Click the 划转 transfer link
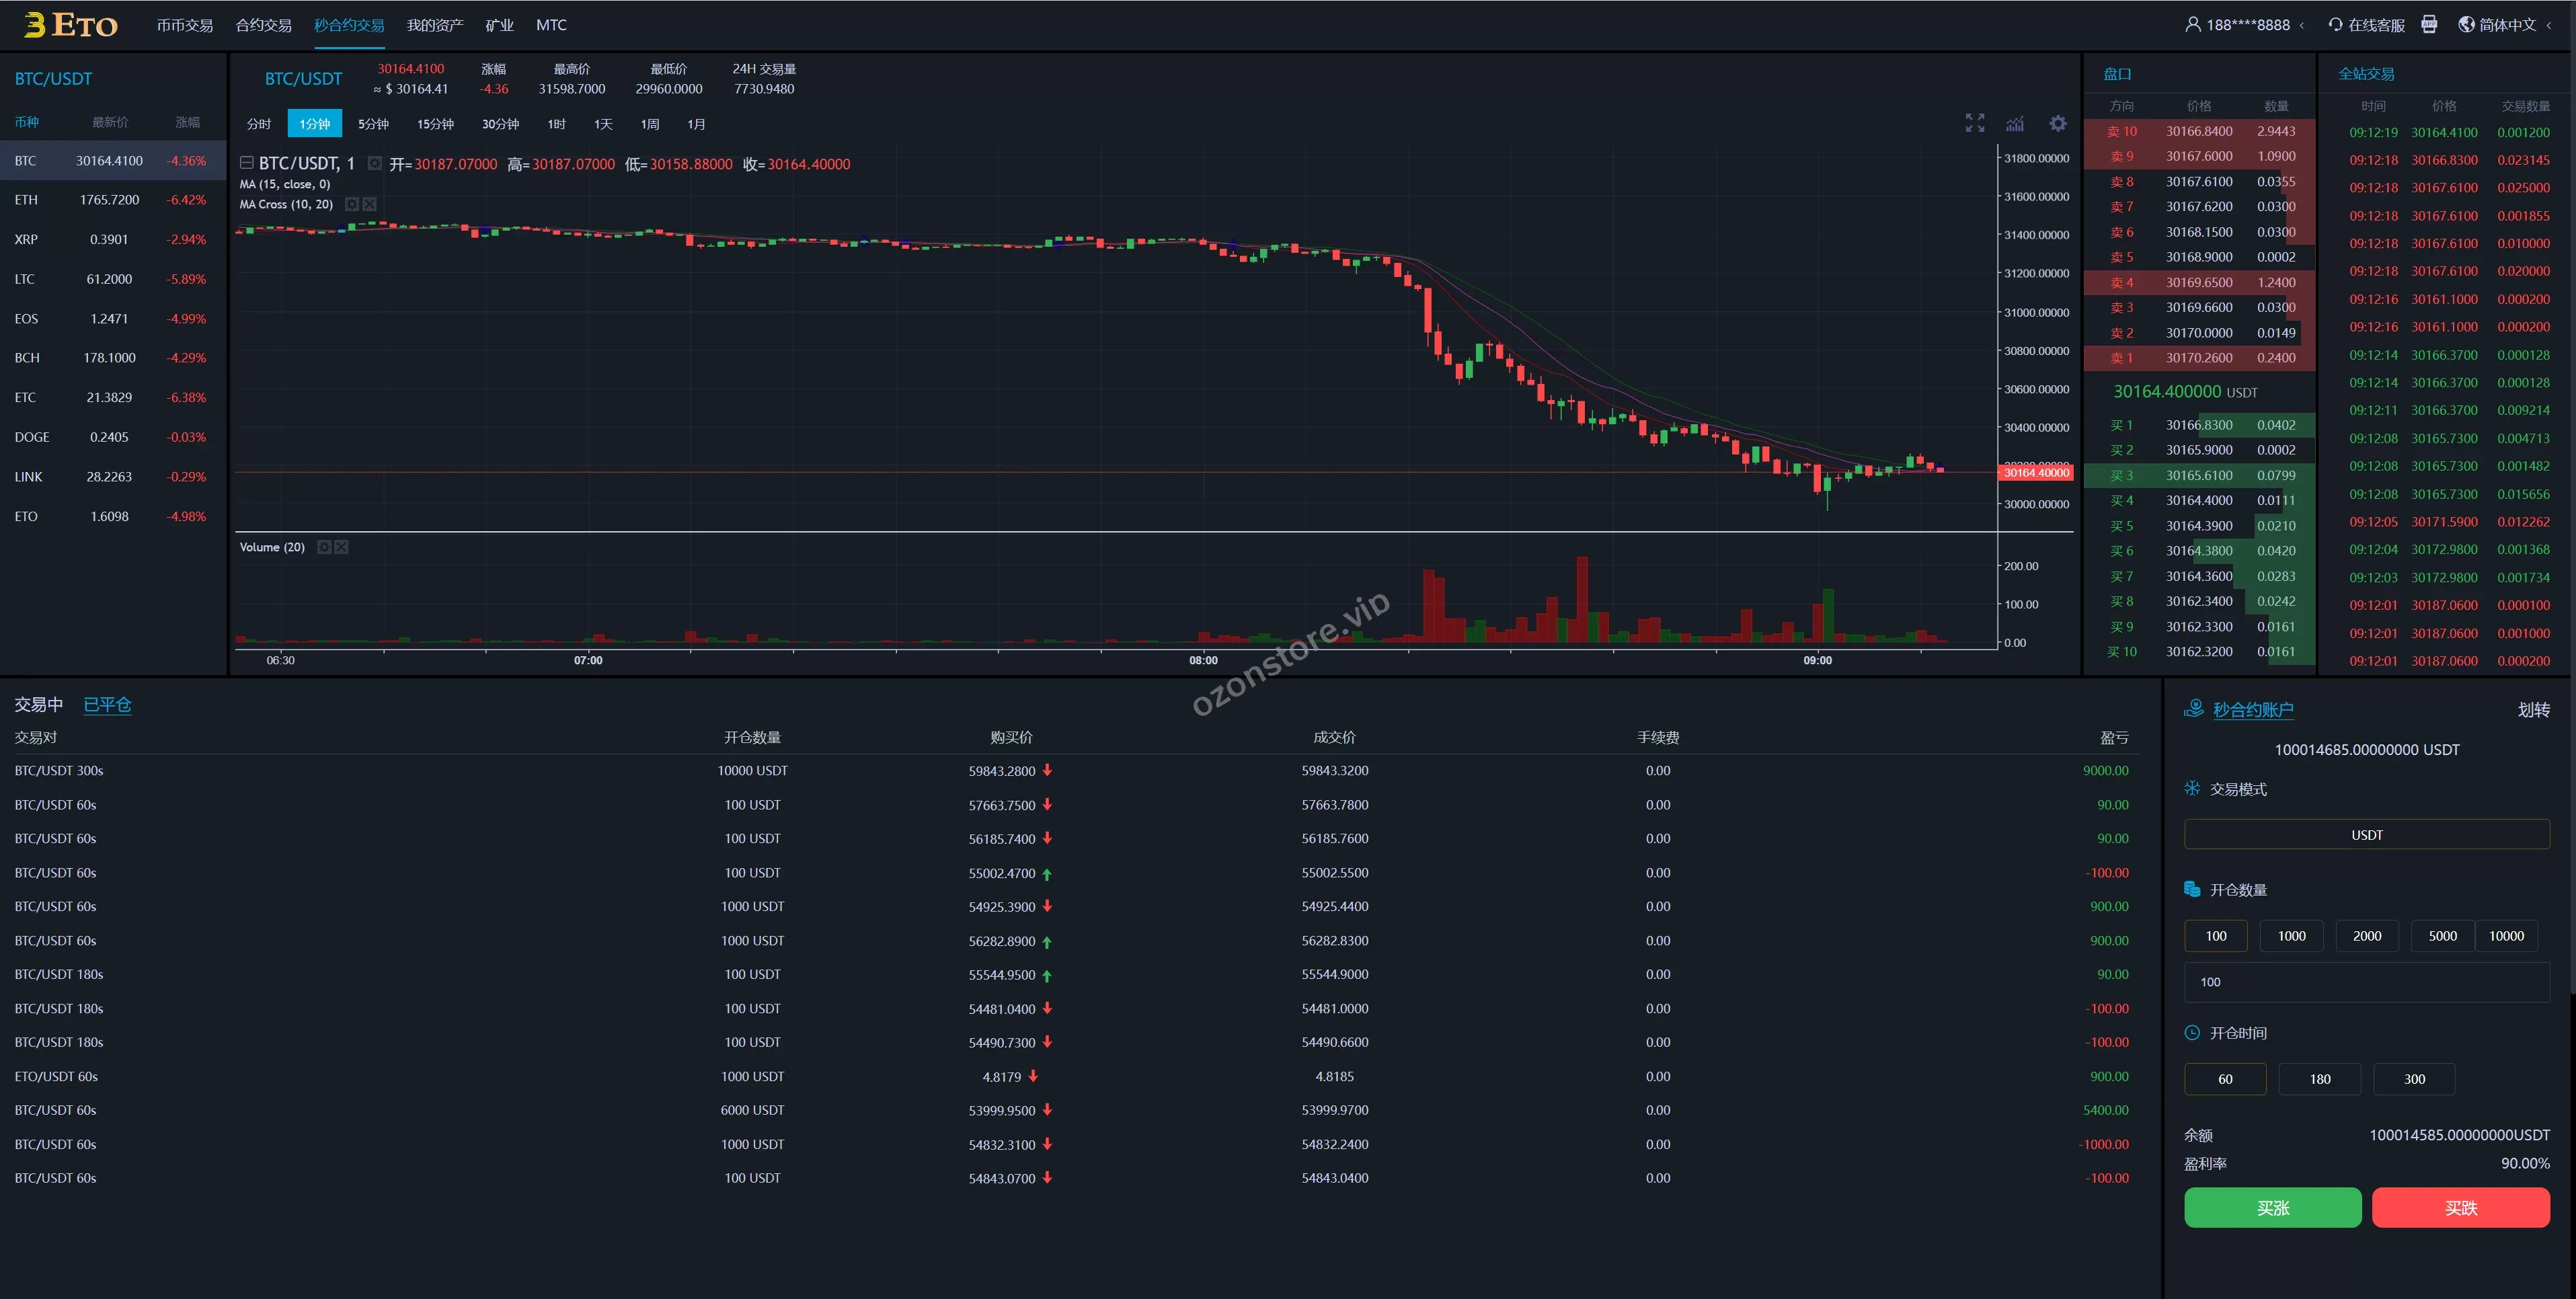Viewport: 2576px width, 1299px height. pyautogui.click(x=2533, y=710)
